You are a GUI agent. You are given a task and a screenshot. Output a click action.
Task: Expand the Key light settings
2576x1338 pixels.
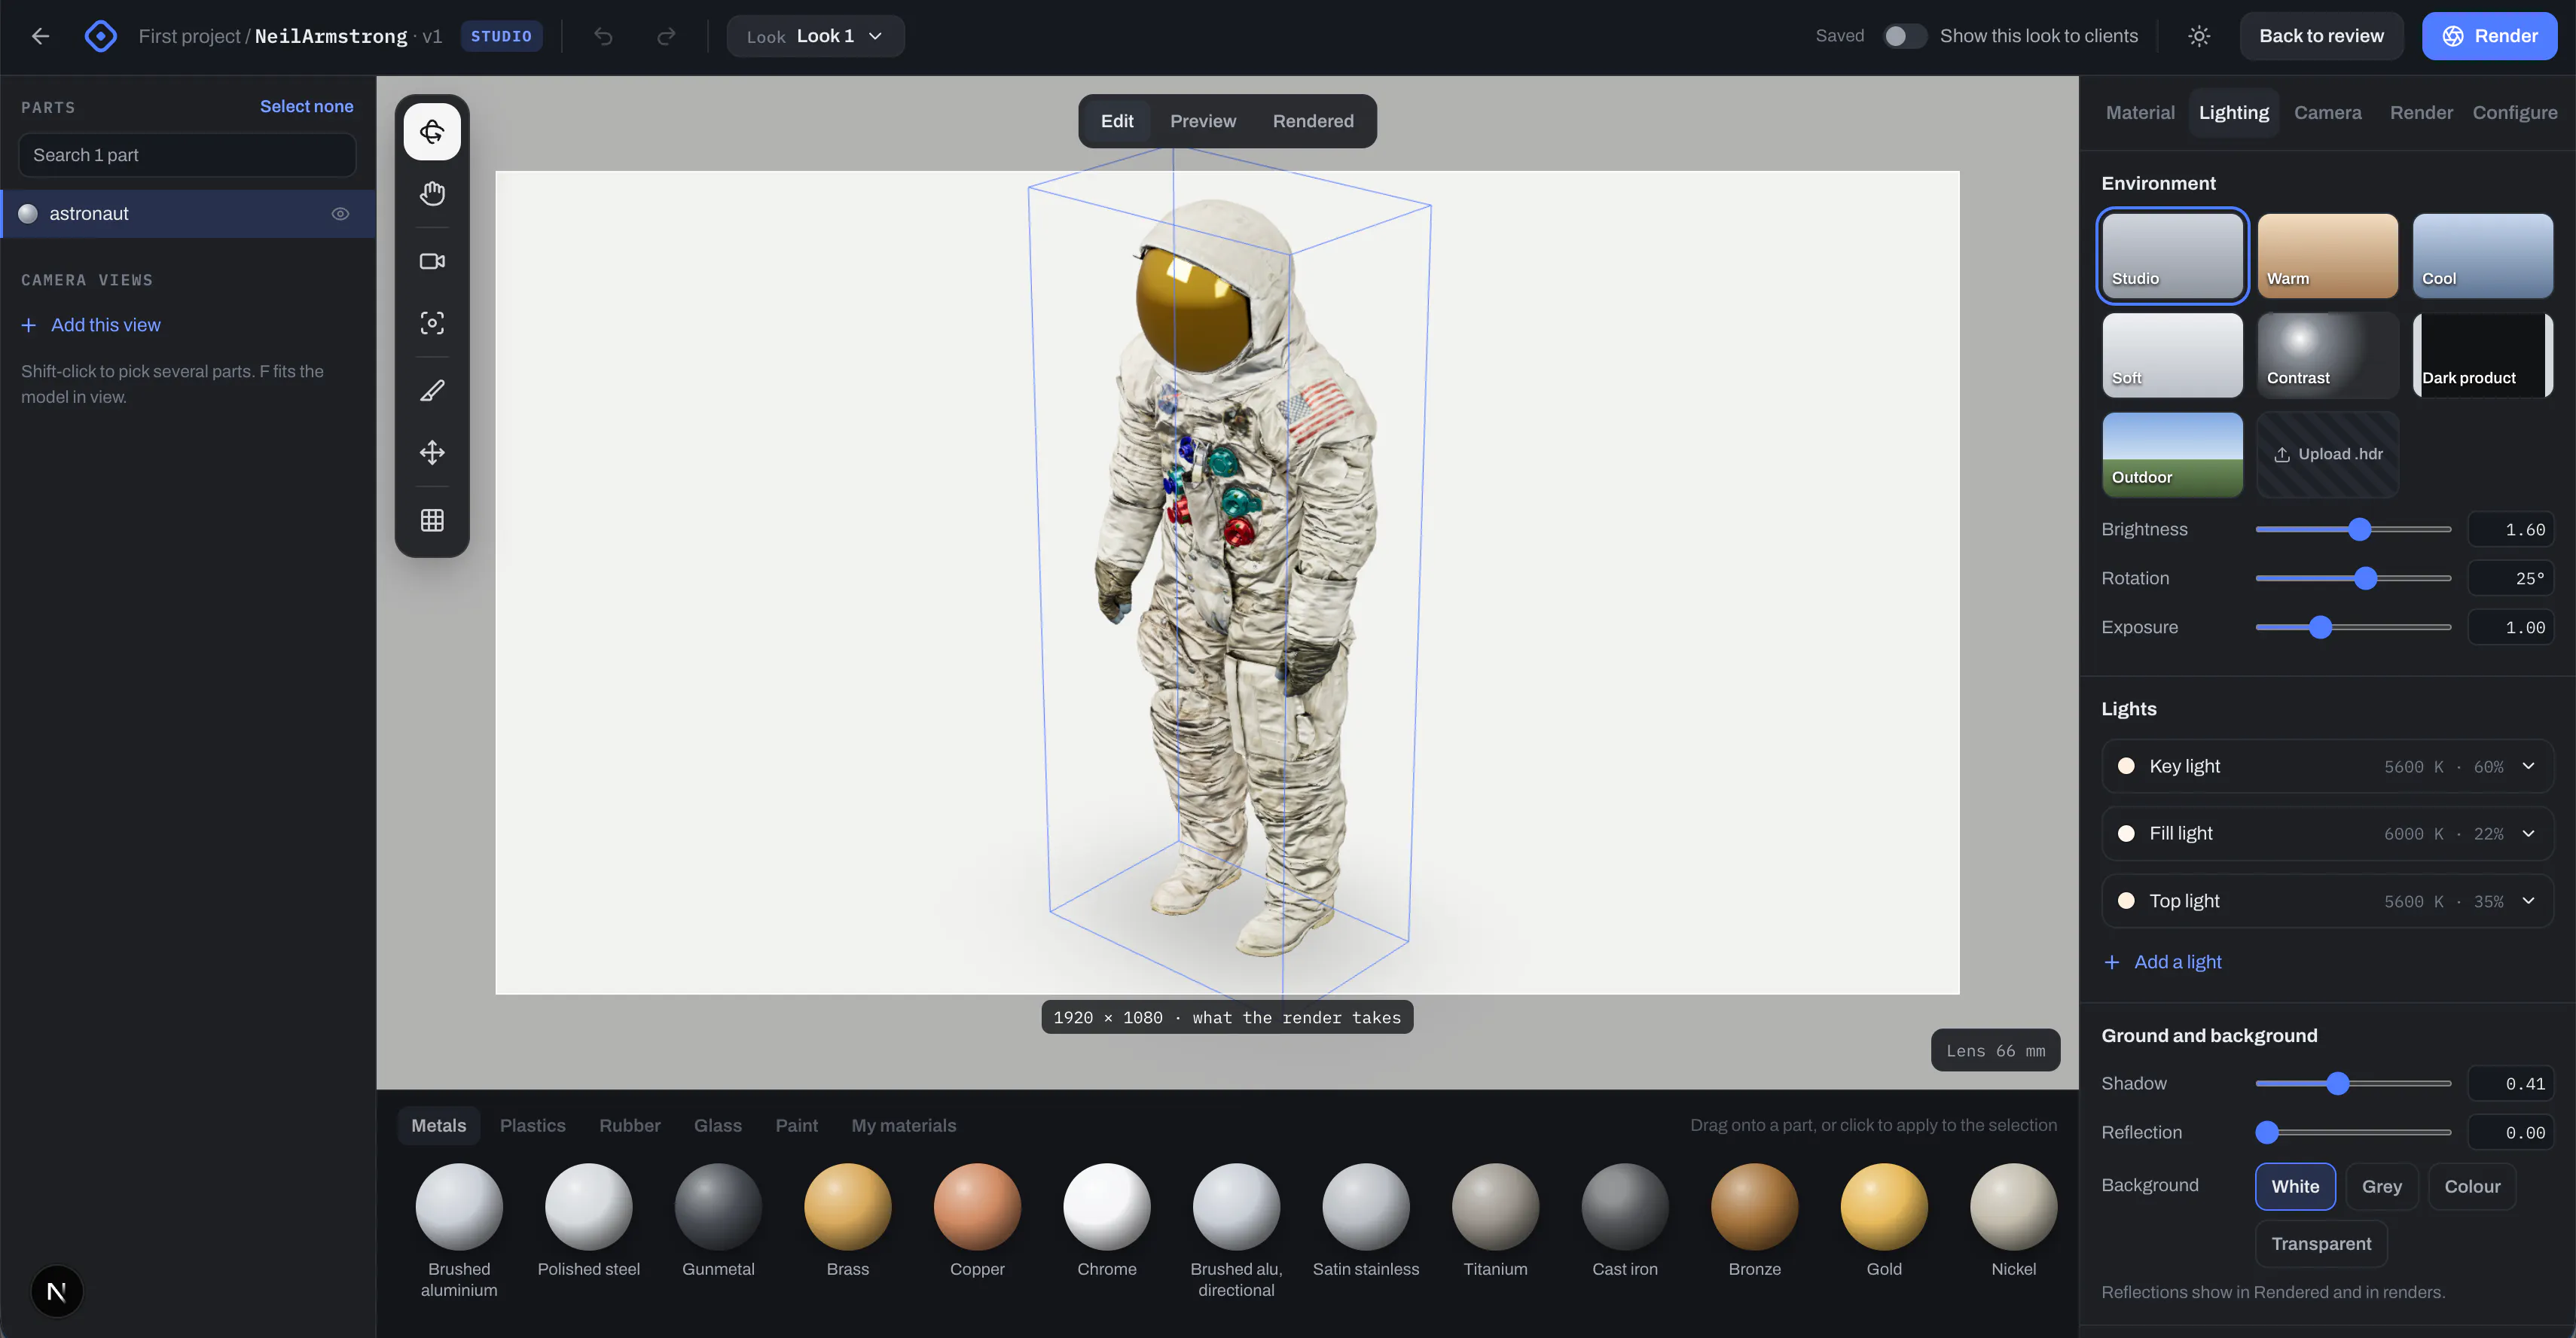[2528, 766]
